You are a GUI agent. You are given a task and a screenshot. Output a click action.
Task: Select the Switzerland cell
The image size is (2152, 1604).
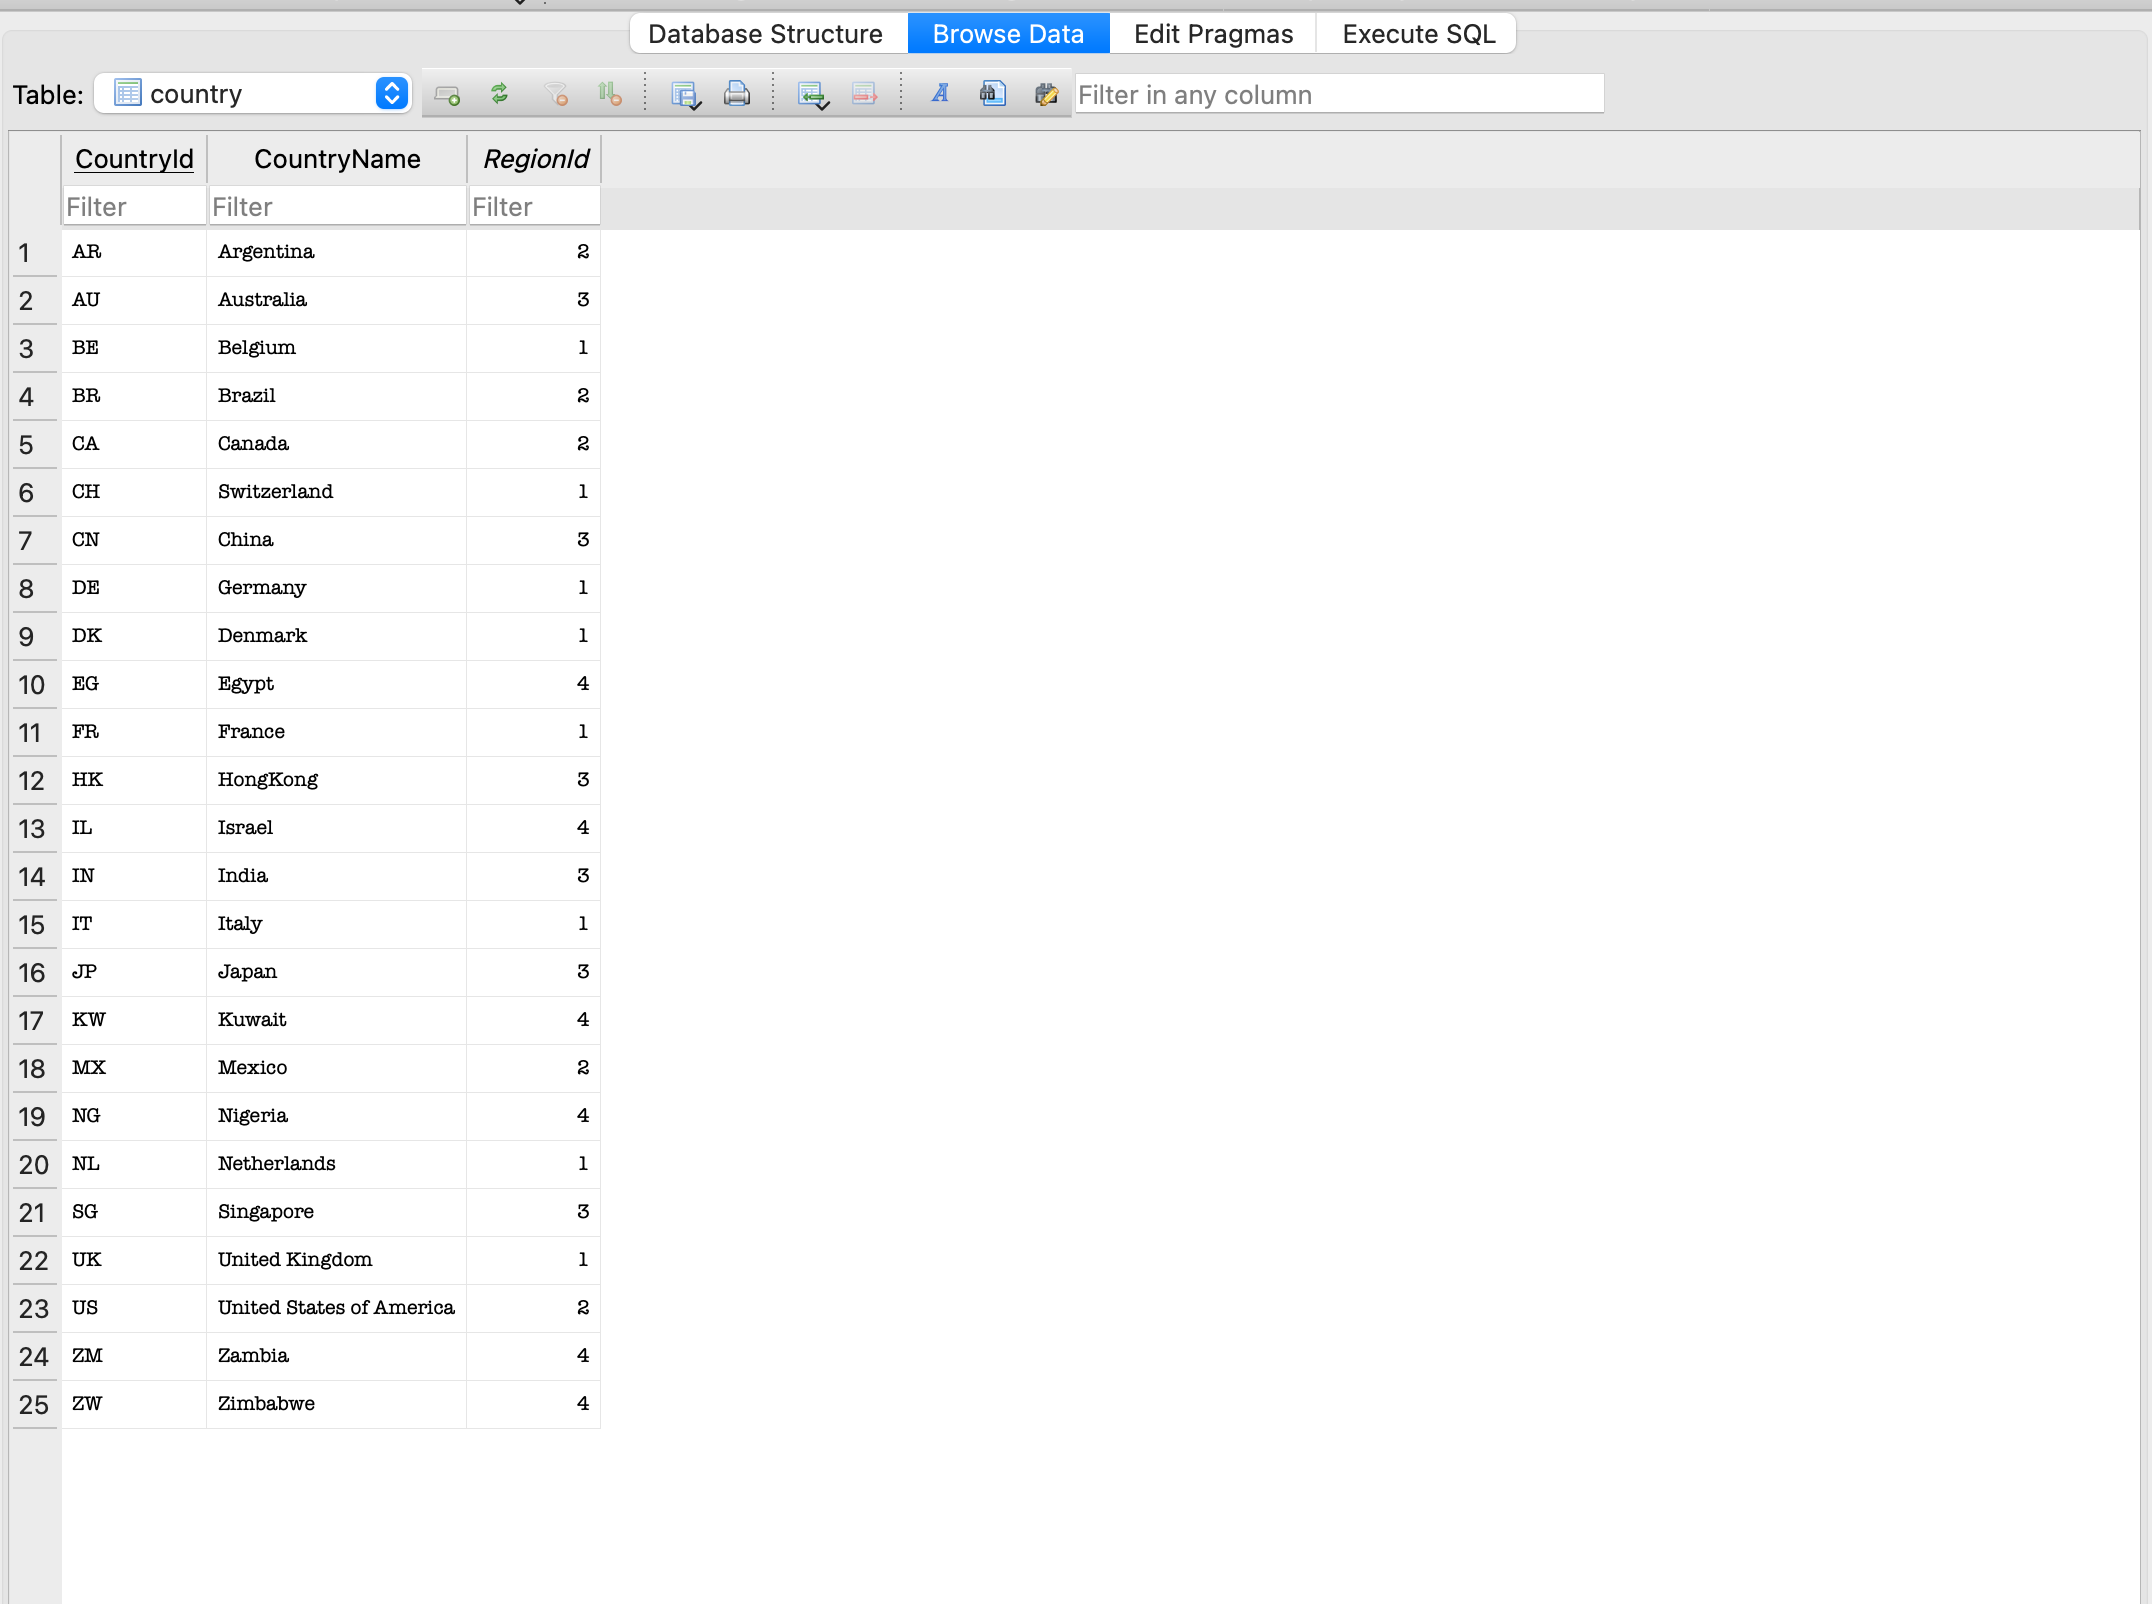click(276, 492)
